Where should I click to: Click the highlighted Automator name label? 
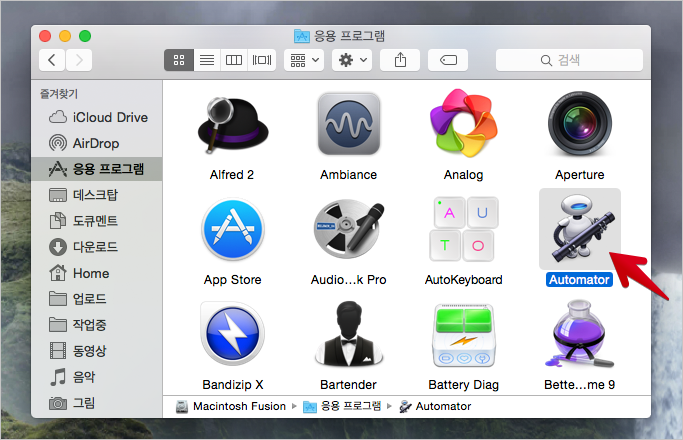coord(579,280)
